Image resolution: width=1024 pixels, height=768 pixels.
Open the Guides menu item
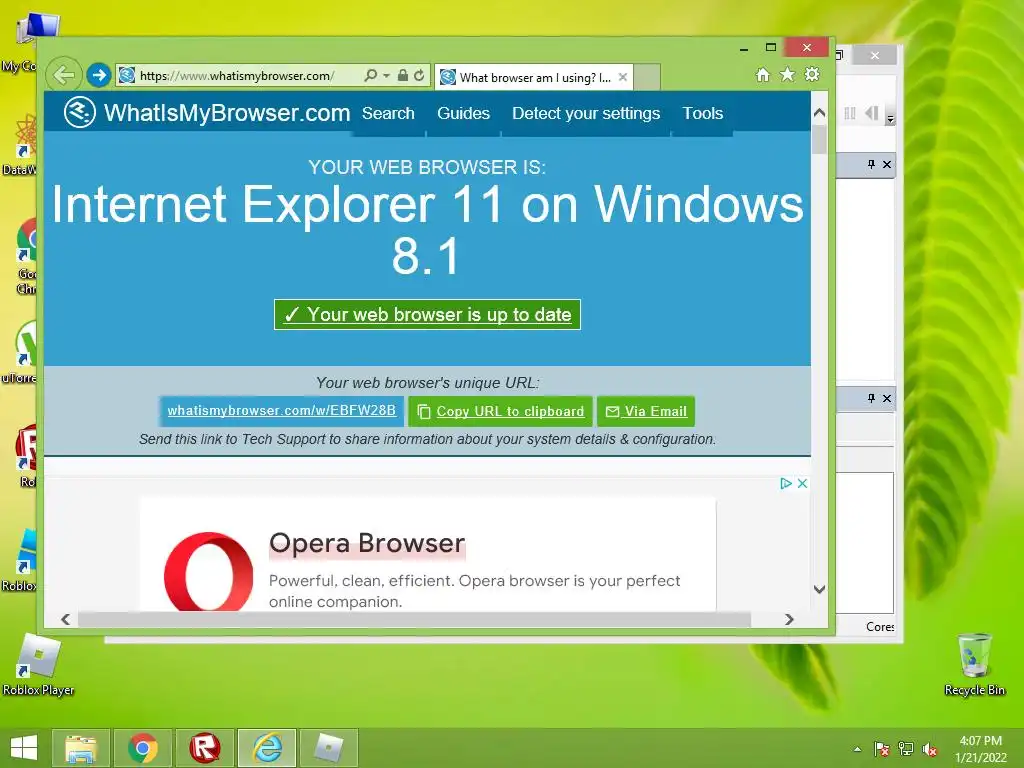[x=464, y=114]
